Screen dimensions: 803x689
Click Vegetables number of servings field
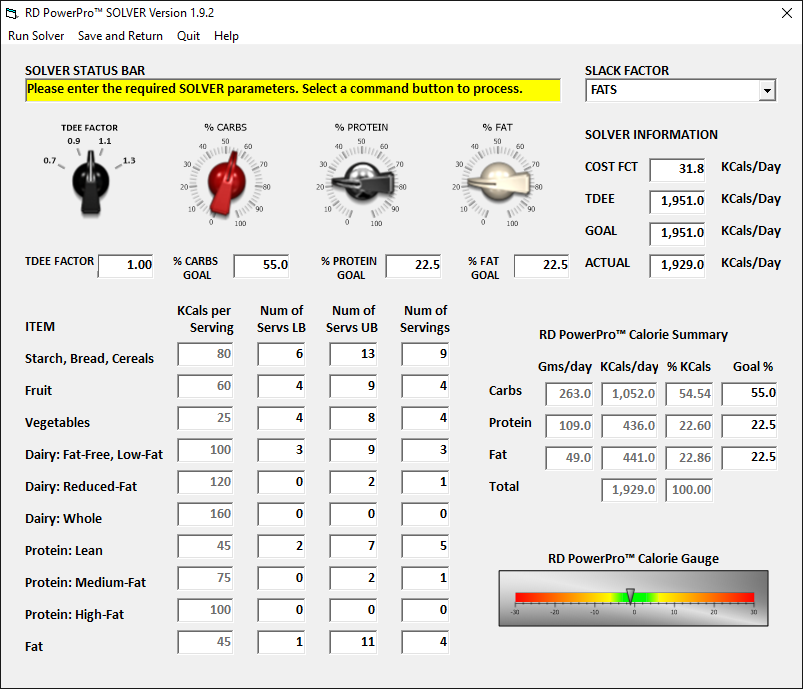[425, 419]
